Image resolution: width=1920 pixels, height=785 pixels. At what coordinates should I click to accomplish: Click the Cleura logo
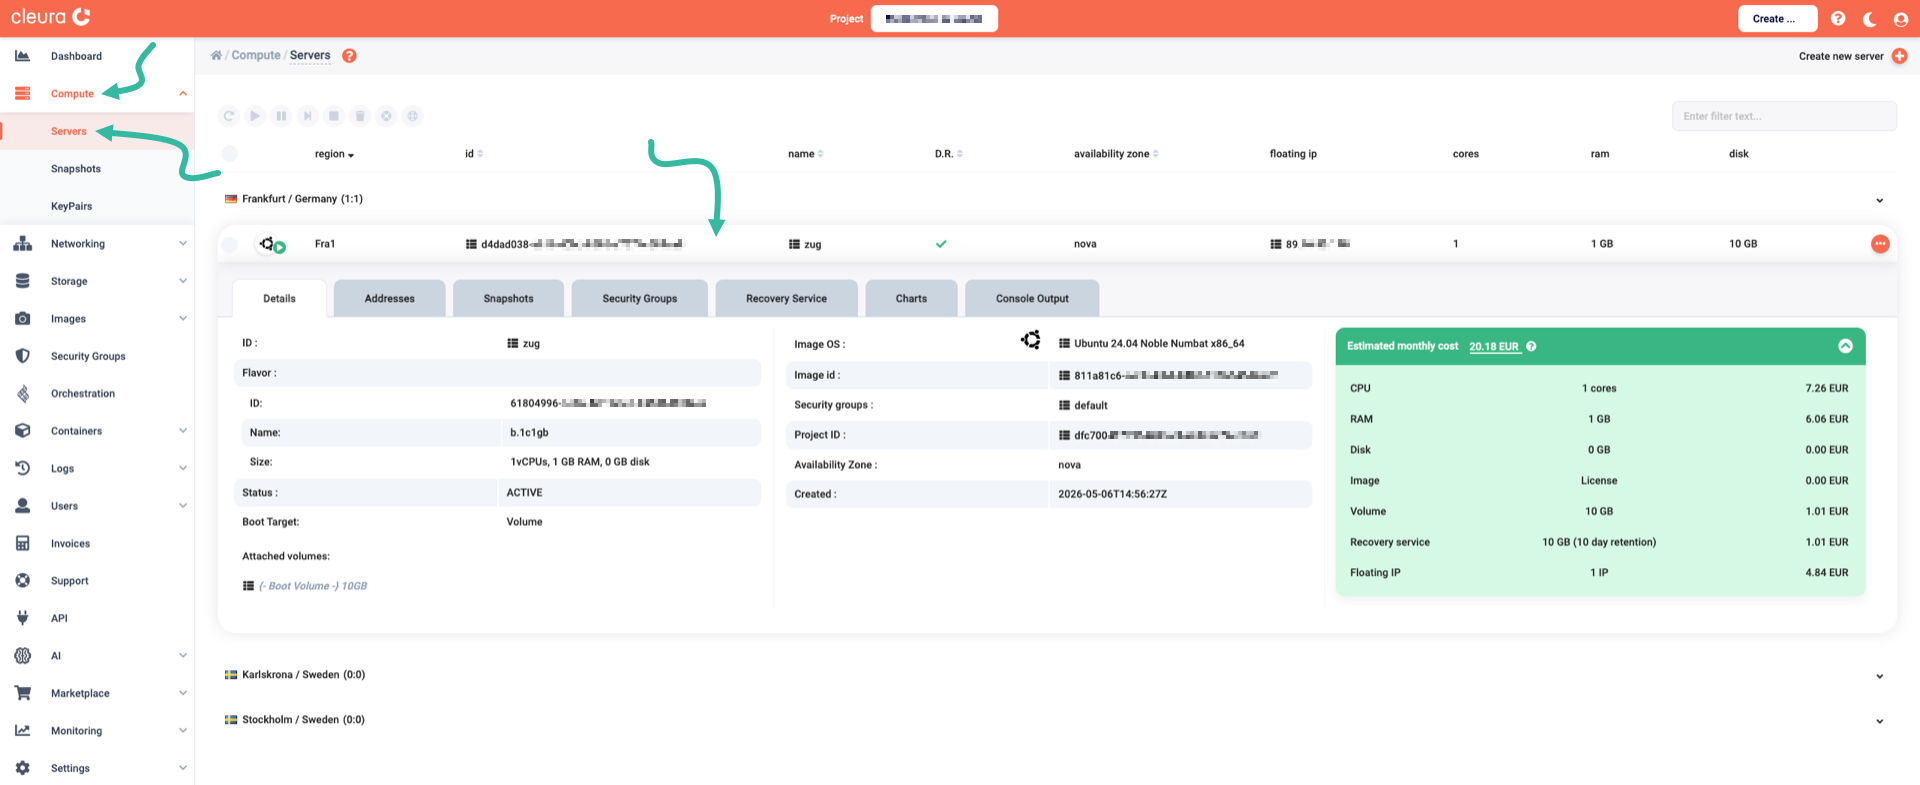(51, 17)
